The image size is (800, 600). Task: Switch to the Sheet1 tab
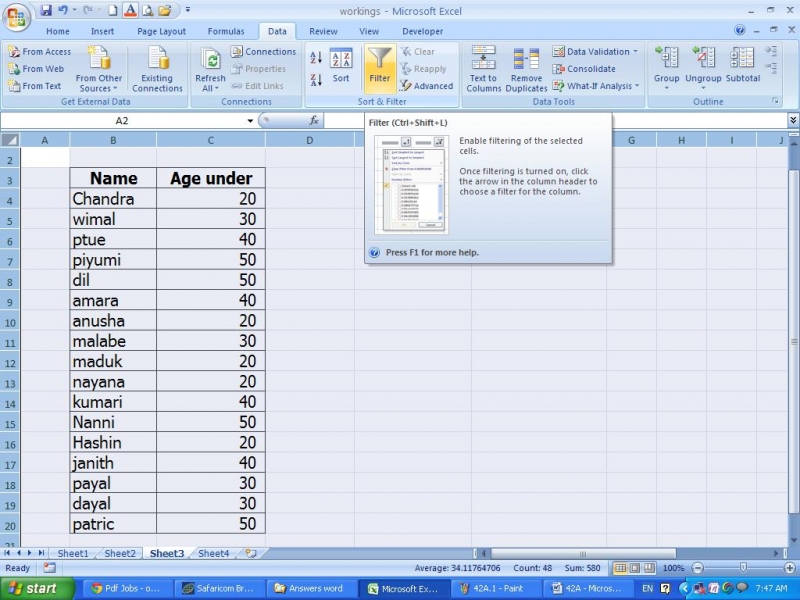click(73, 552)
